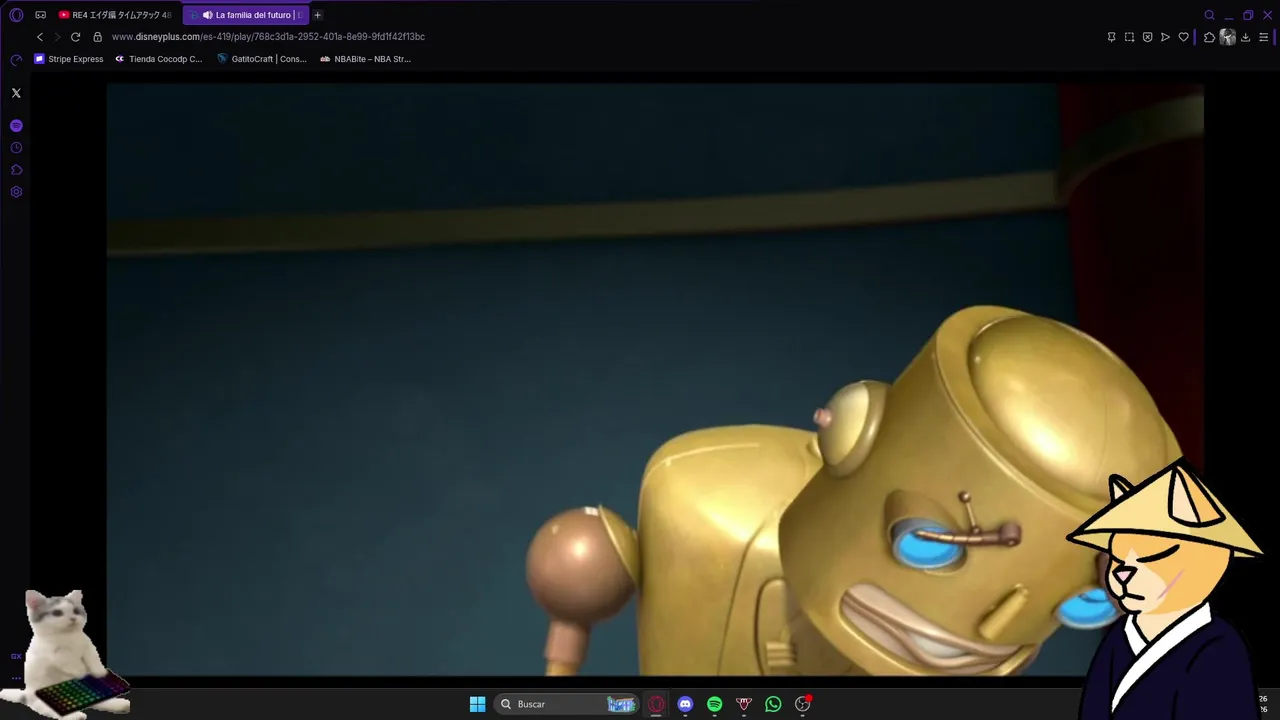Open the red shield taskbar app

tap(743, 704)
